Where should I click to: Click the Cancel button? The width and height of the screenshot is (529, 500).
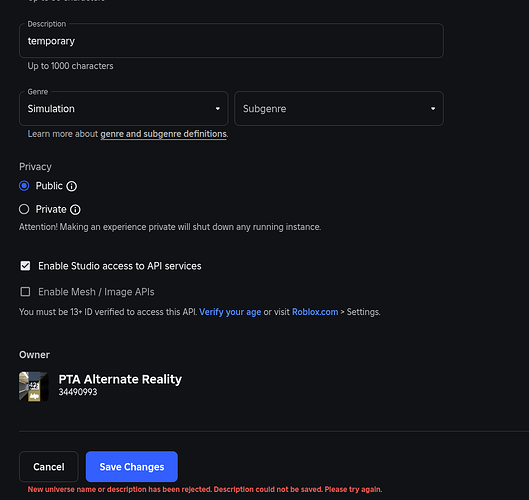click(x=49, y=467)
